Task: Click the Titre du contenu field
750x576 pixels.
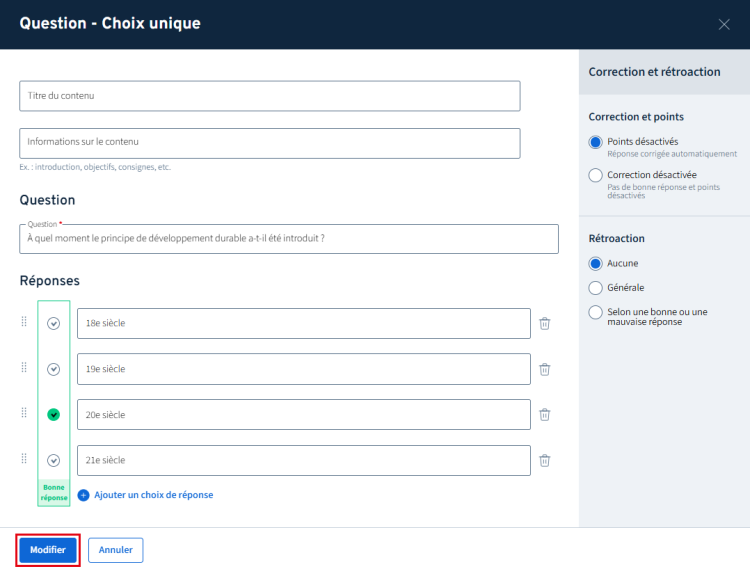Action: [x=269, y=96]
